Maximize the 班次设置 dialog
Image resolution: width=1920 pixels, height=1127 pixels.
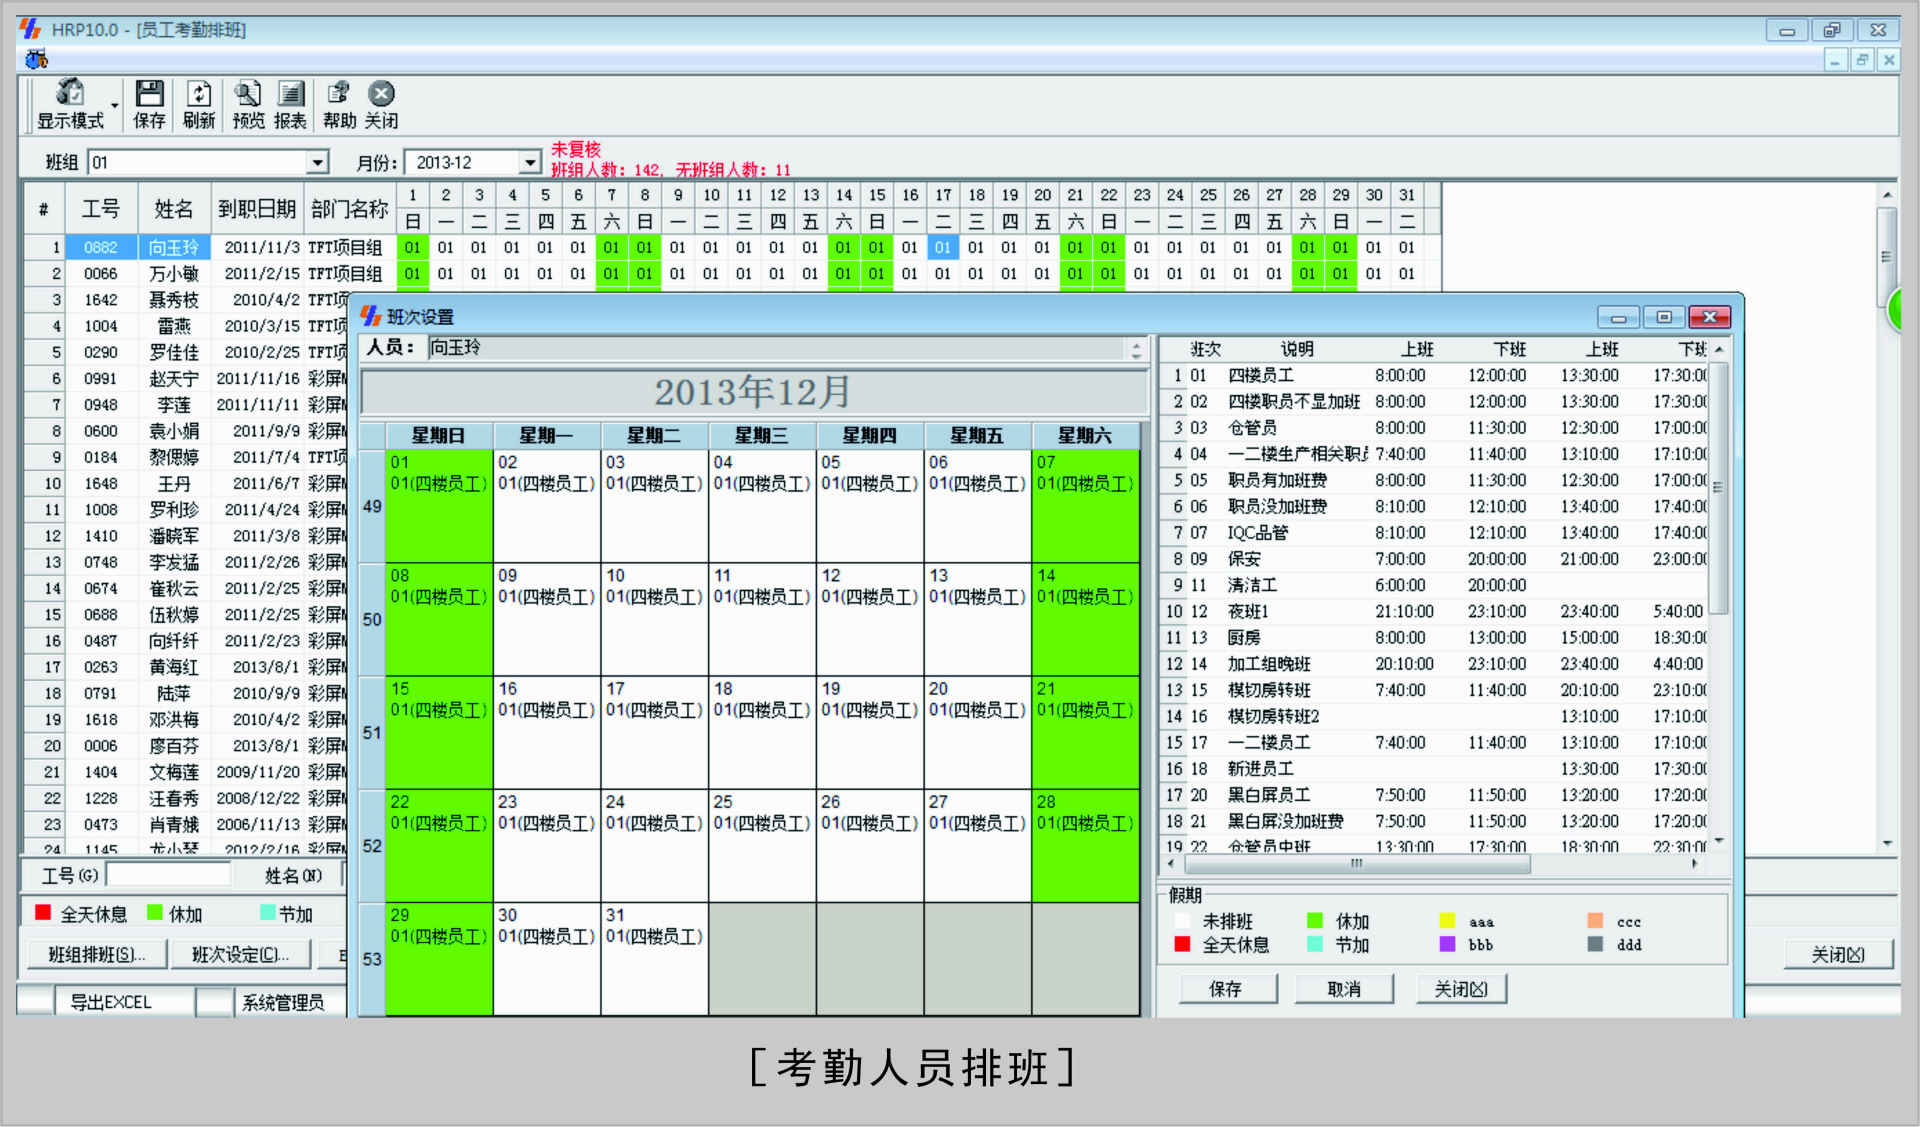tap(1664, 317)
